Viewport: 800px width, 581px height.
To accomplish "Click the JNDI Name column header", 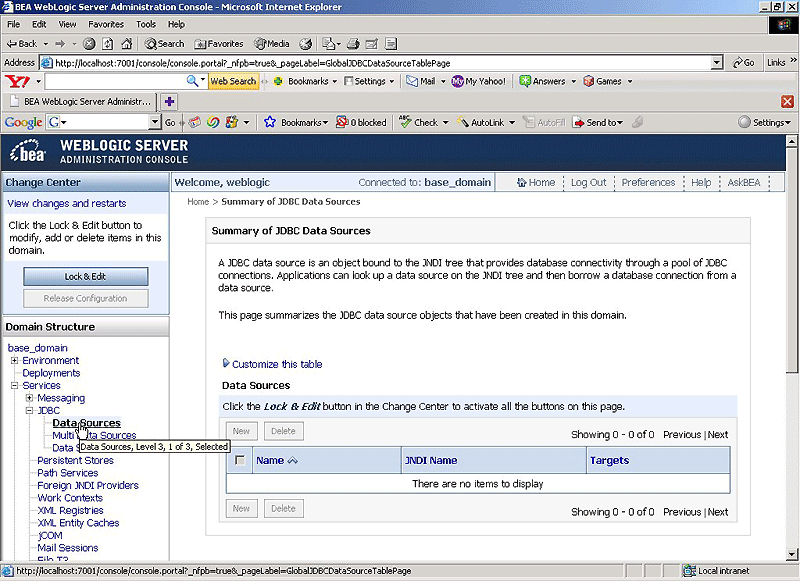I will (431, 461).
